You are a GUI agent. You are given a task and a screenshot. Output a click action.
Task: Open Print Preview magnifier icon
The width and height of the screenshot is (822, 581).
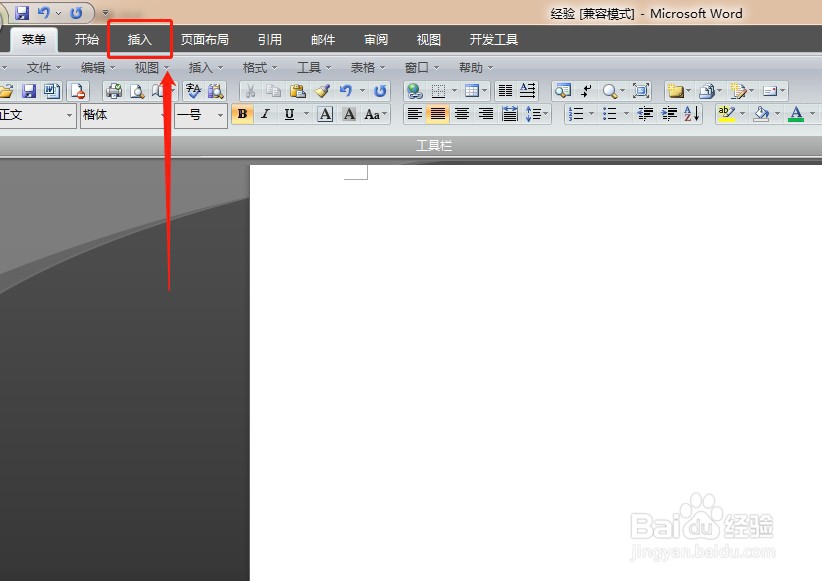137,91
